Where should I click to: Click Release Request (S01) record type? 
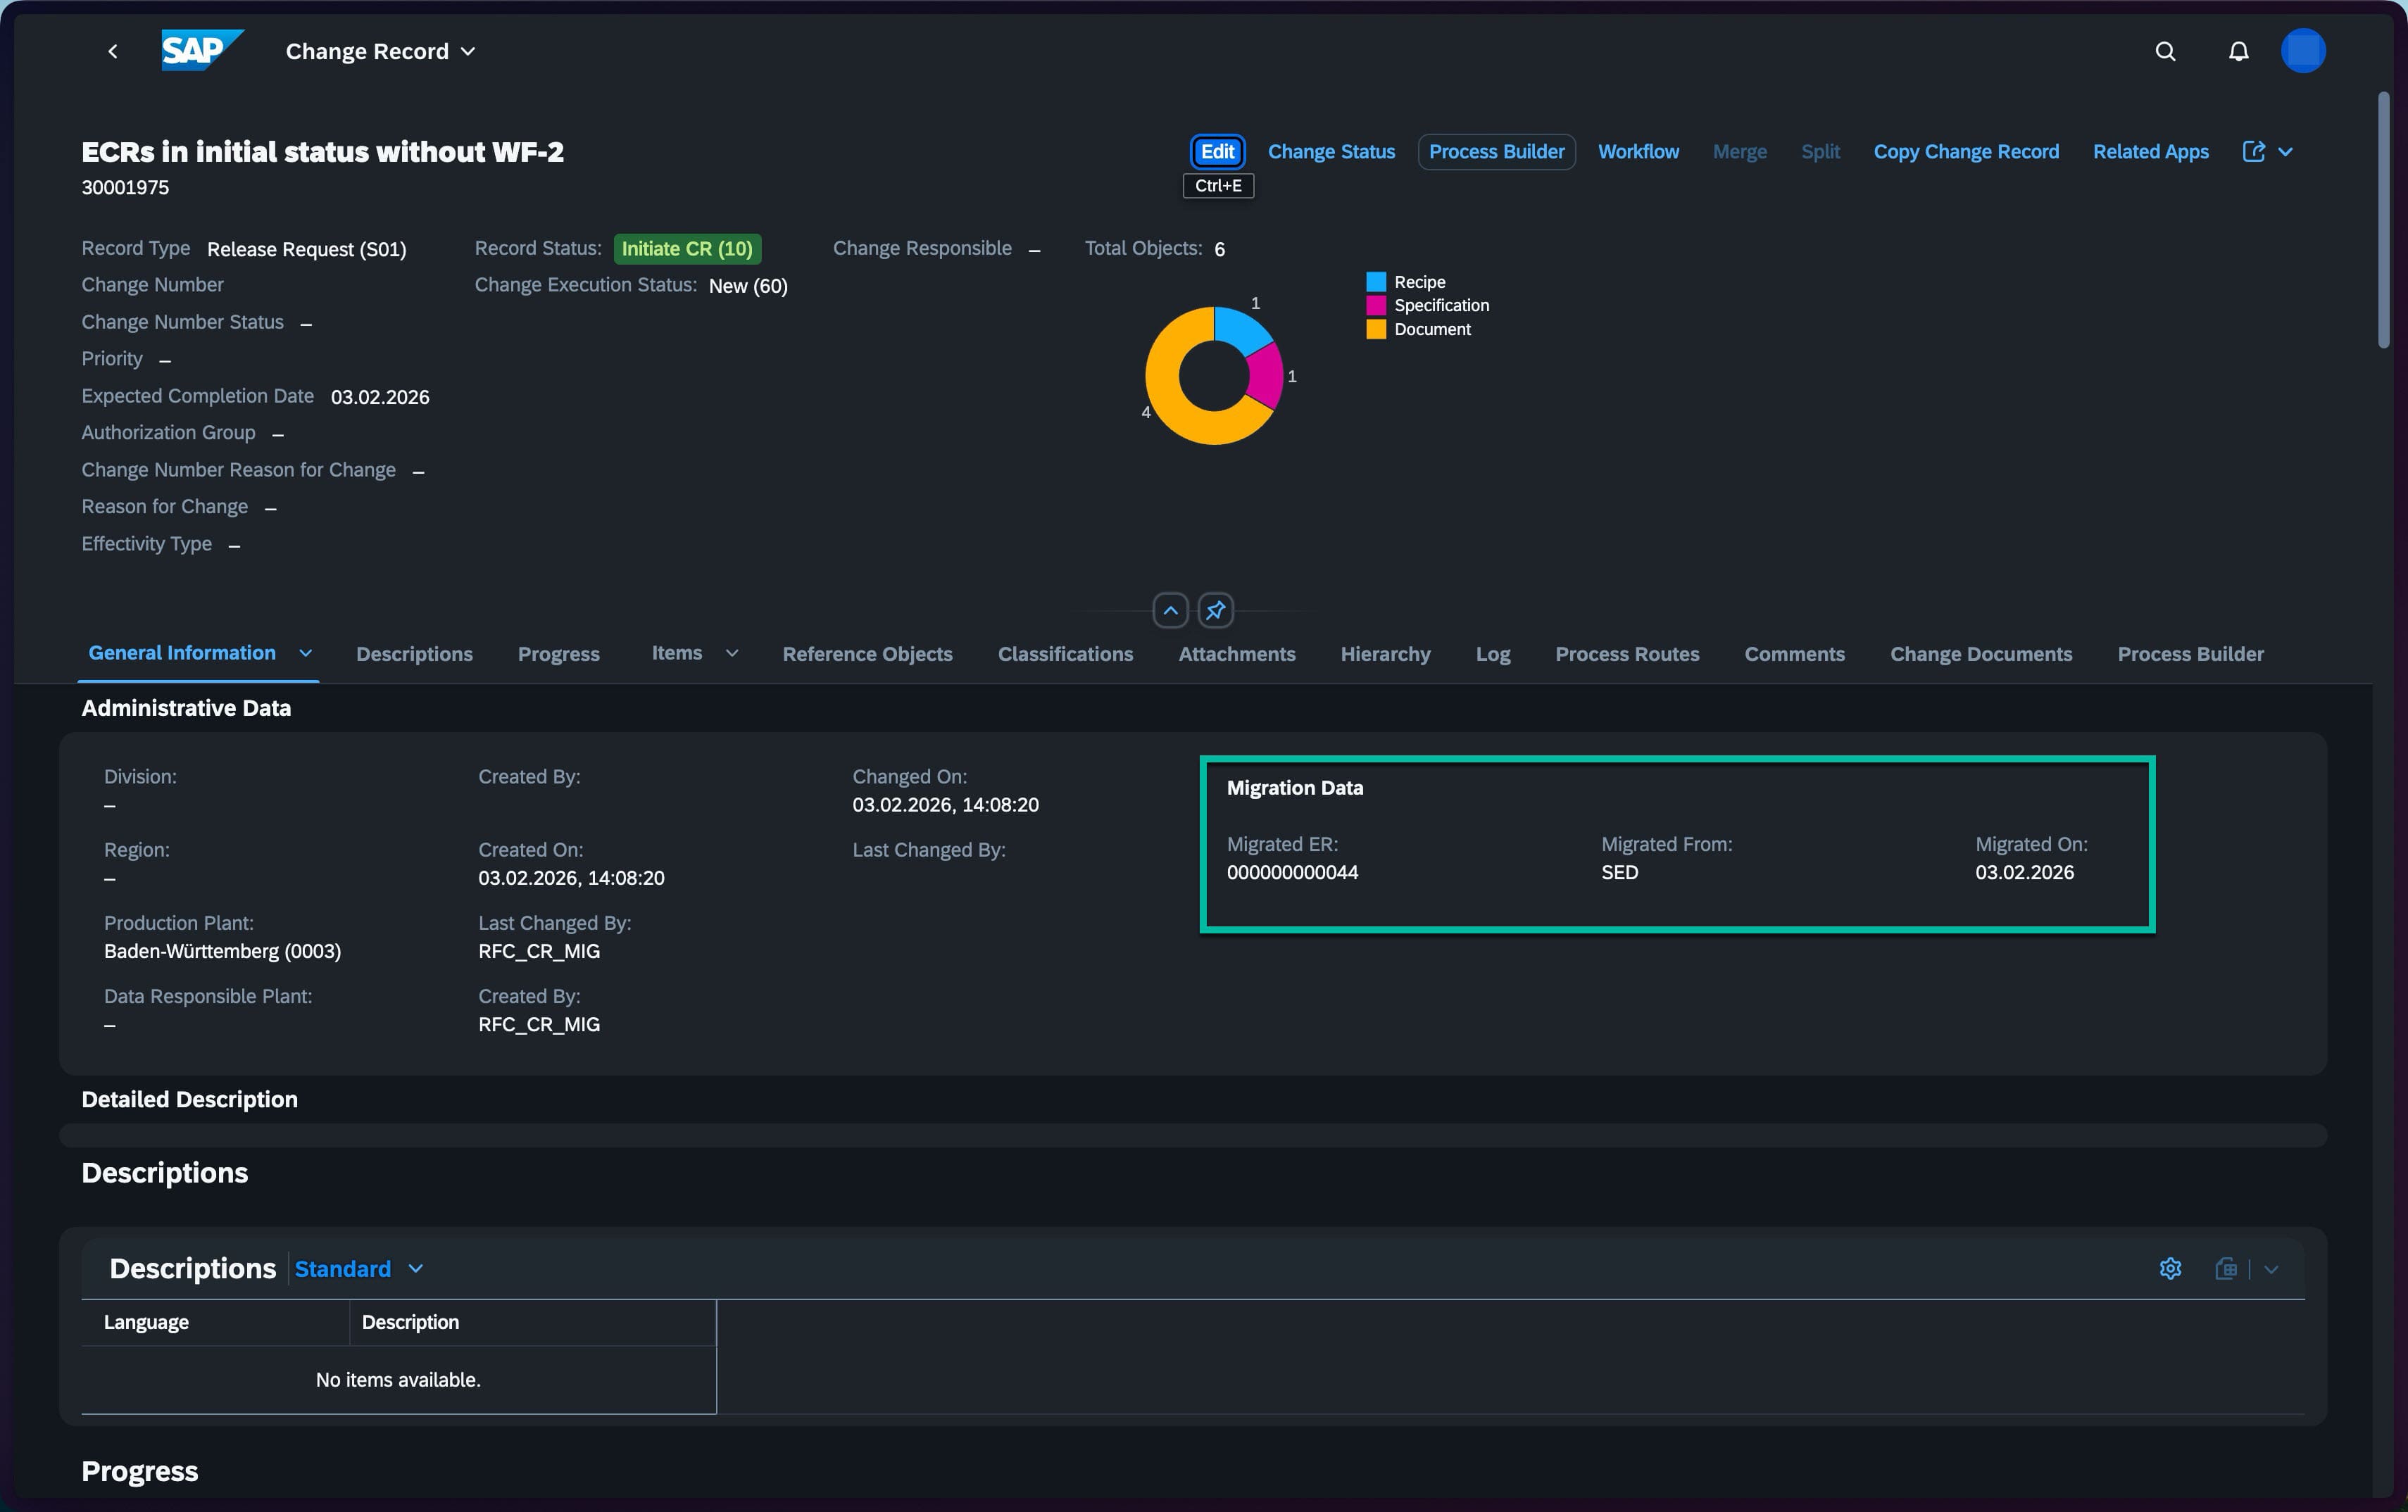pos(306,249)
